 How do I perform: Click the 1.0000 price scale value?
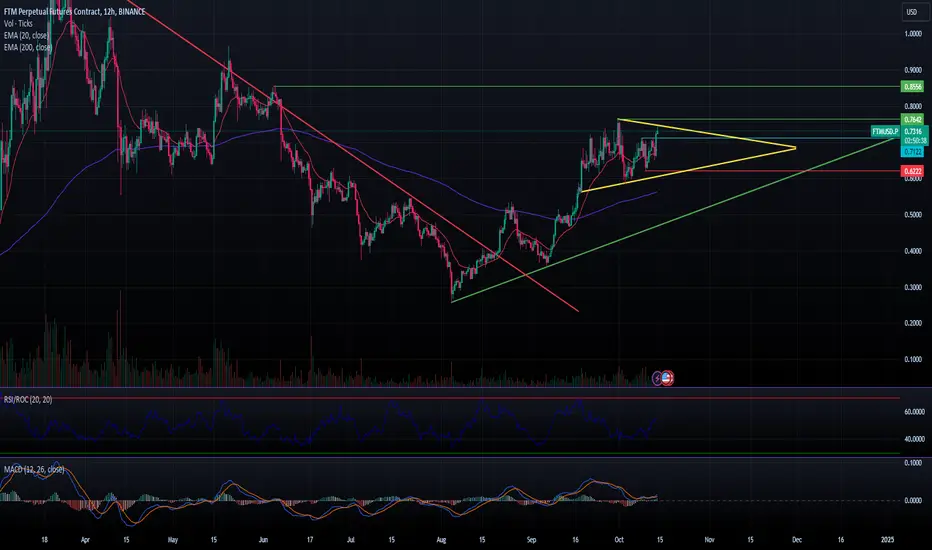pos(913,34)
